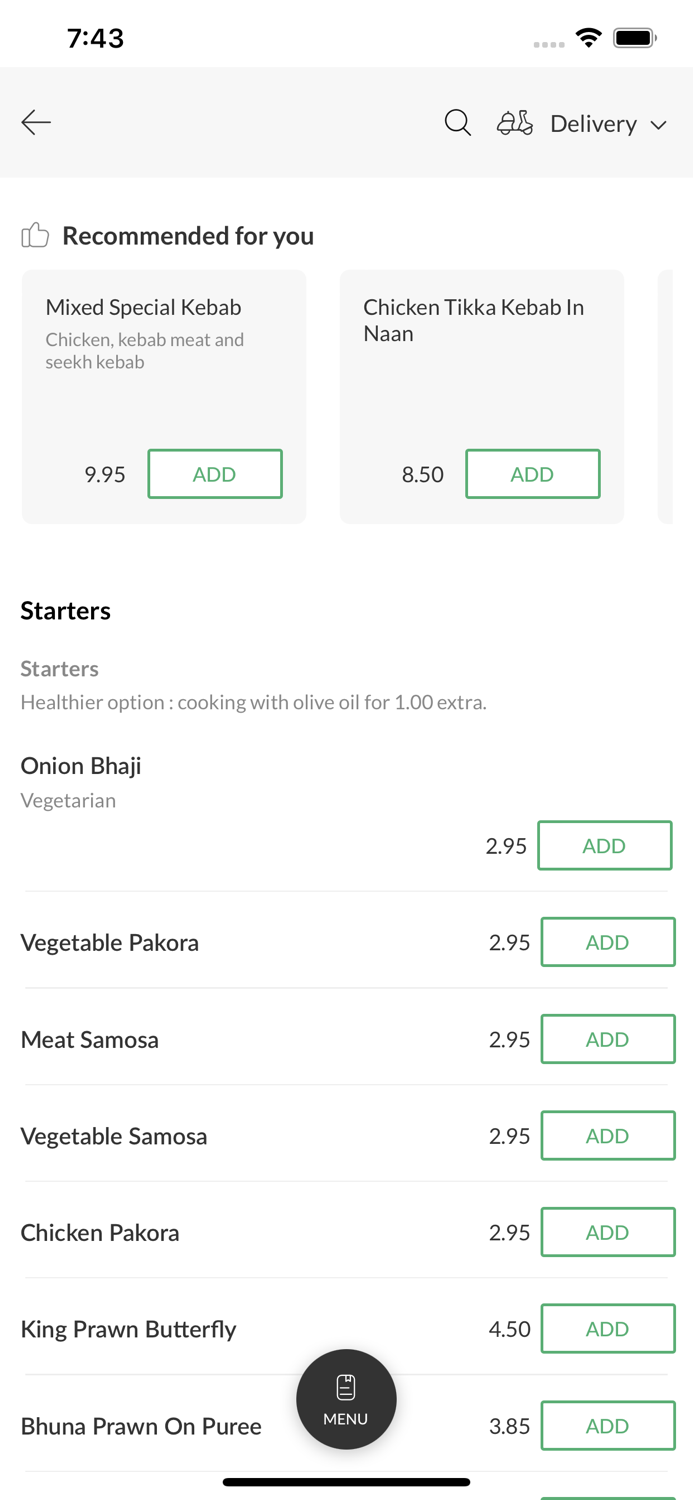Add Chicken Pakora to basket
Screen dimensions: 693x1500
(607, 1232)
